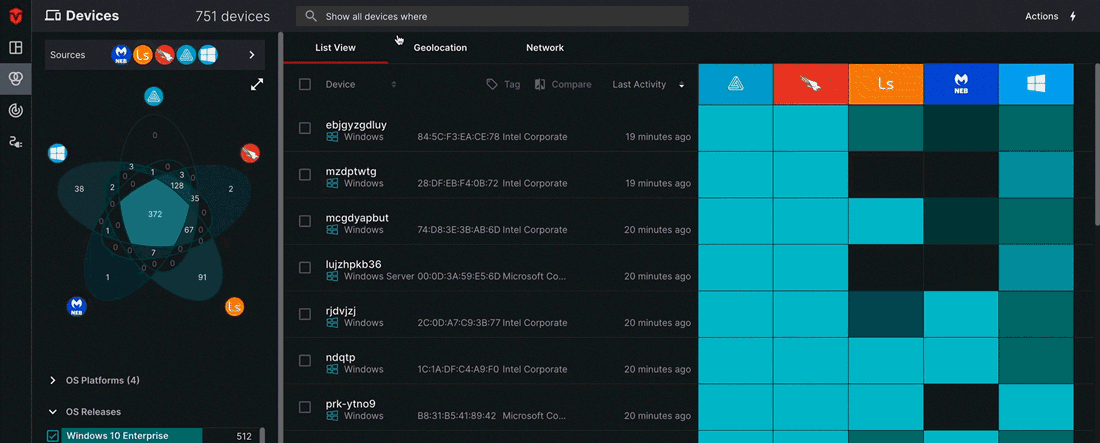Click the Tag button label

pos(512,84)
